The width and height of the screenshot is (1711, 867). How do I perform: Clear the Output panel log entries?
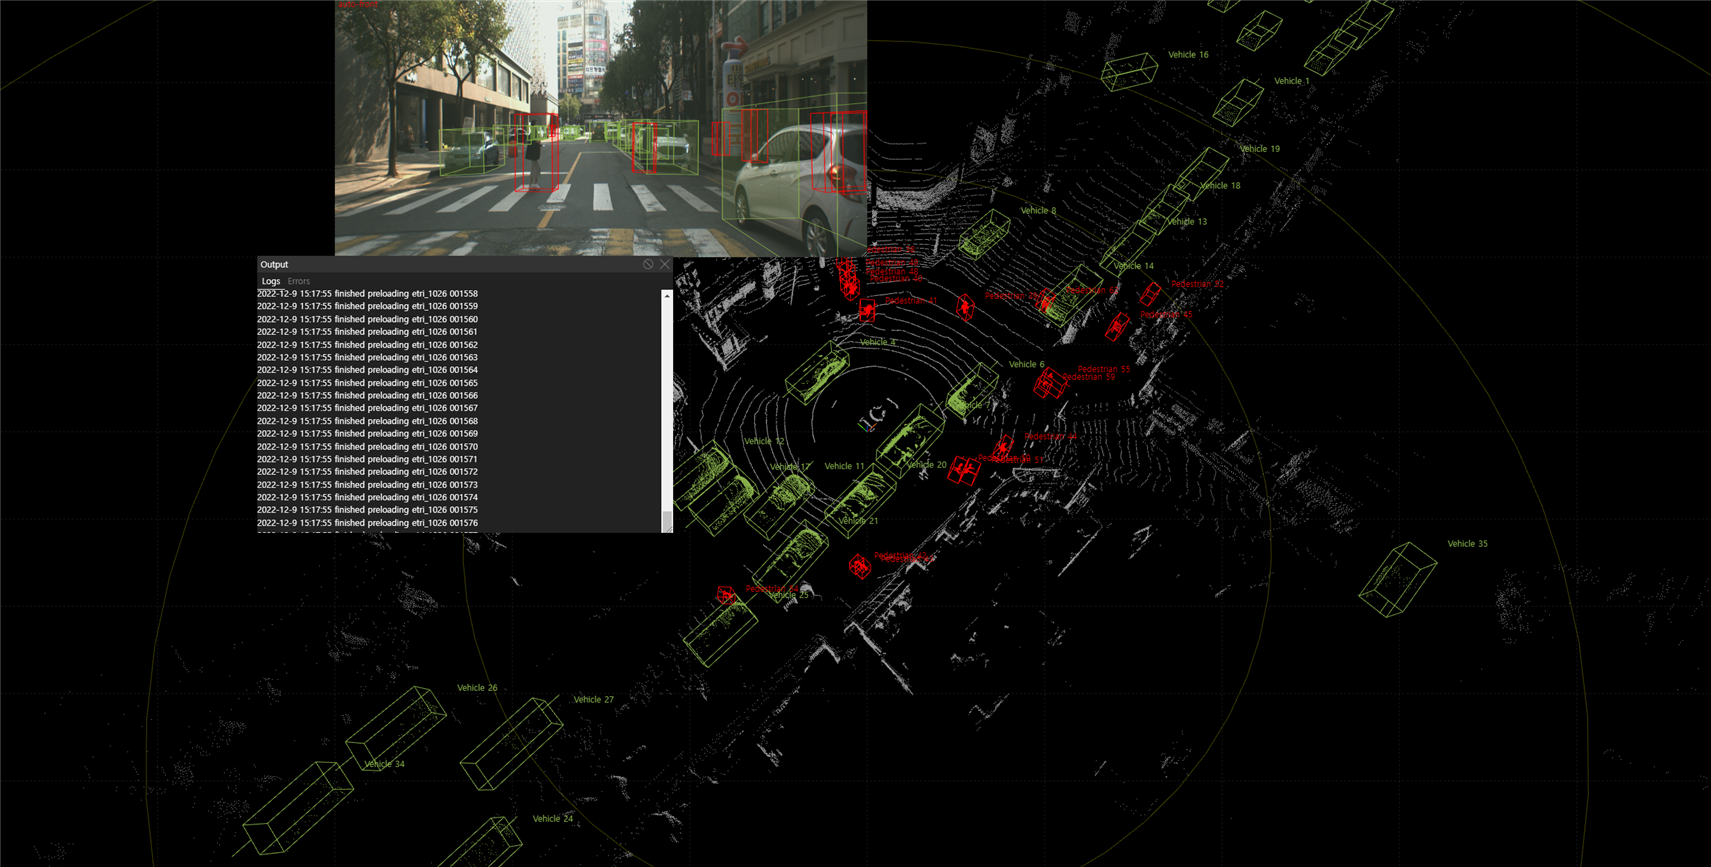point(648,265)
